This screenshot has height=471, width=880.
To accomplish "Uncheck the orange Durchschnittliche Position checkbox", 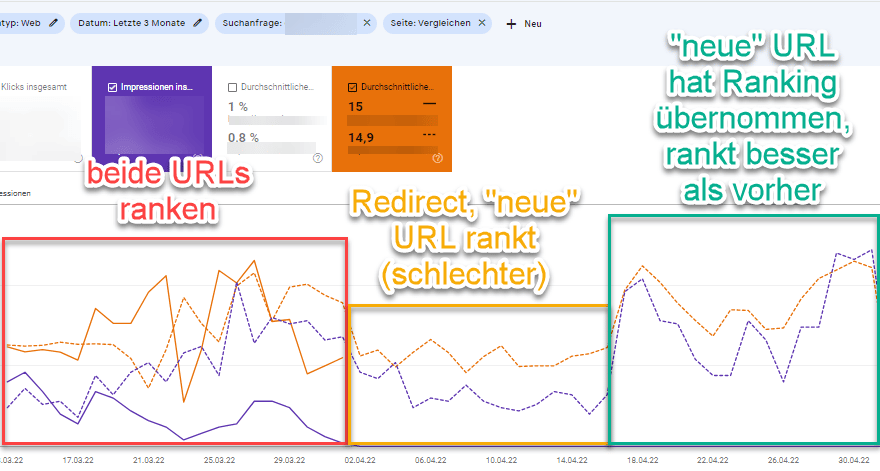I will click(x=352, y=87).
